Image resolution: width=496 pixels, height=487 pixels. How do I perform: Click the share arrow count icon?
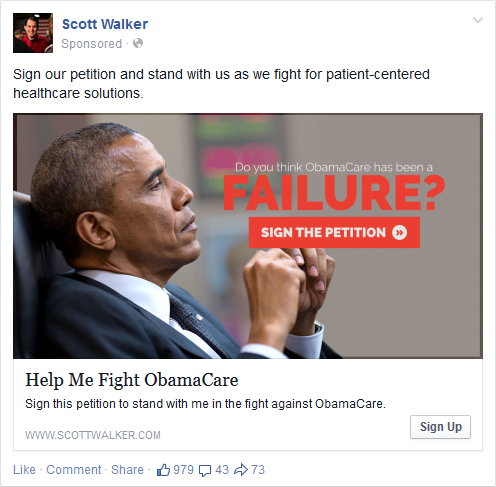coord(241,470)
